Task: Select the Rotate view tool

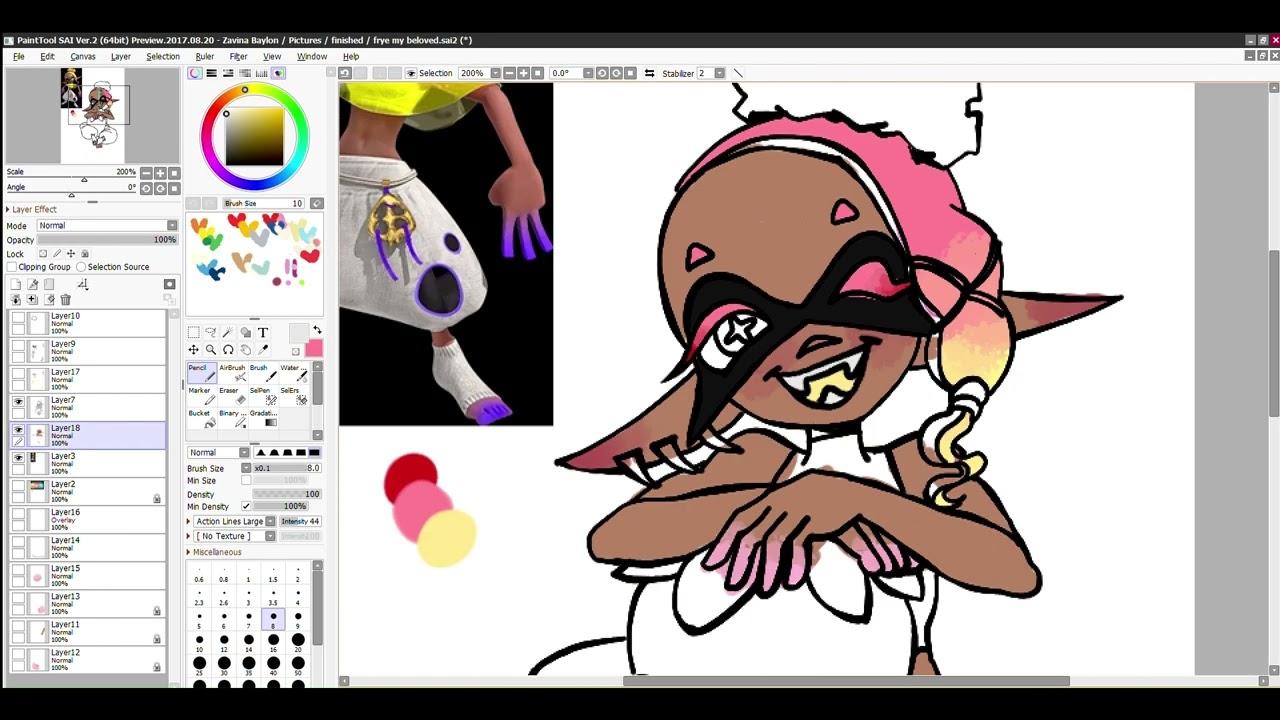Action: 228,350
